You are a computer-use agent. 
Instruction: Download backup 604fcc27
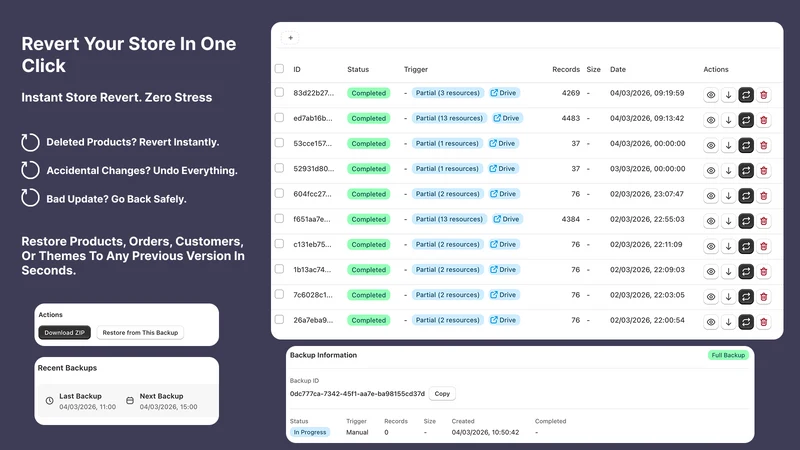point(729,196)
